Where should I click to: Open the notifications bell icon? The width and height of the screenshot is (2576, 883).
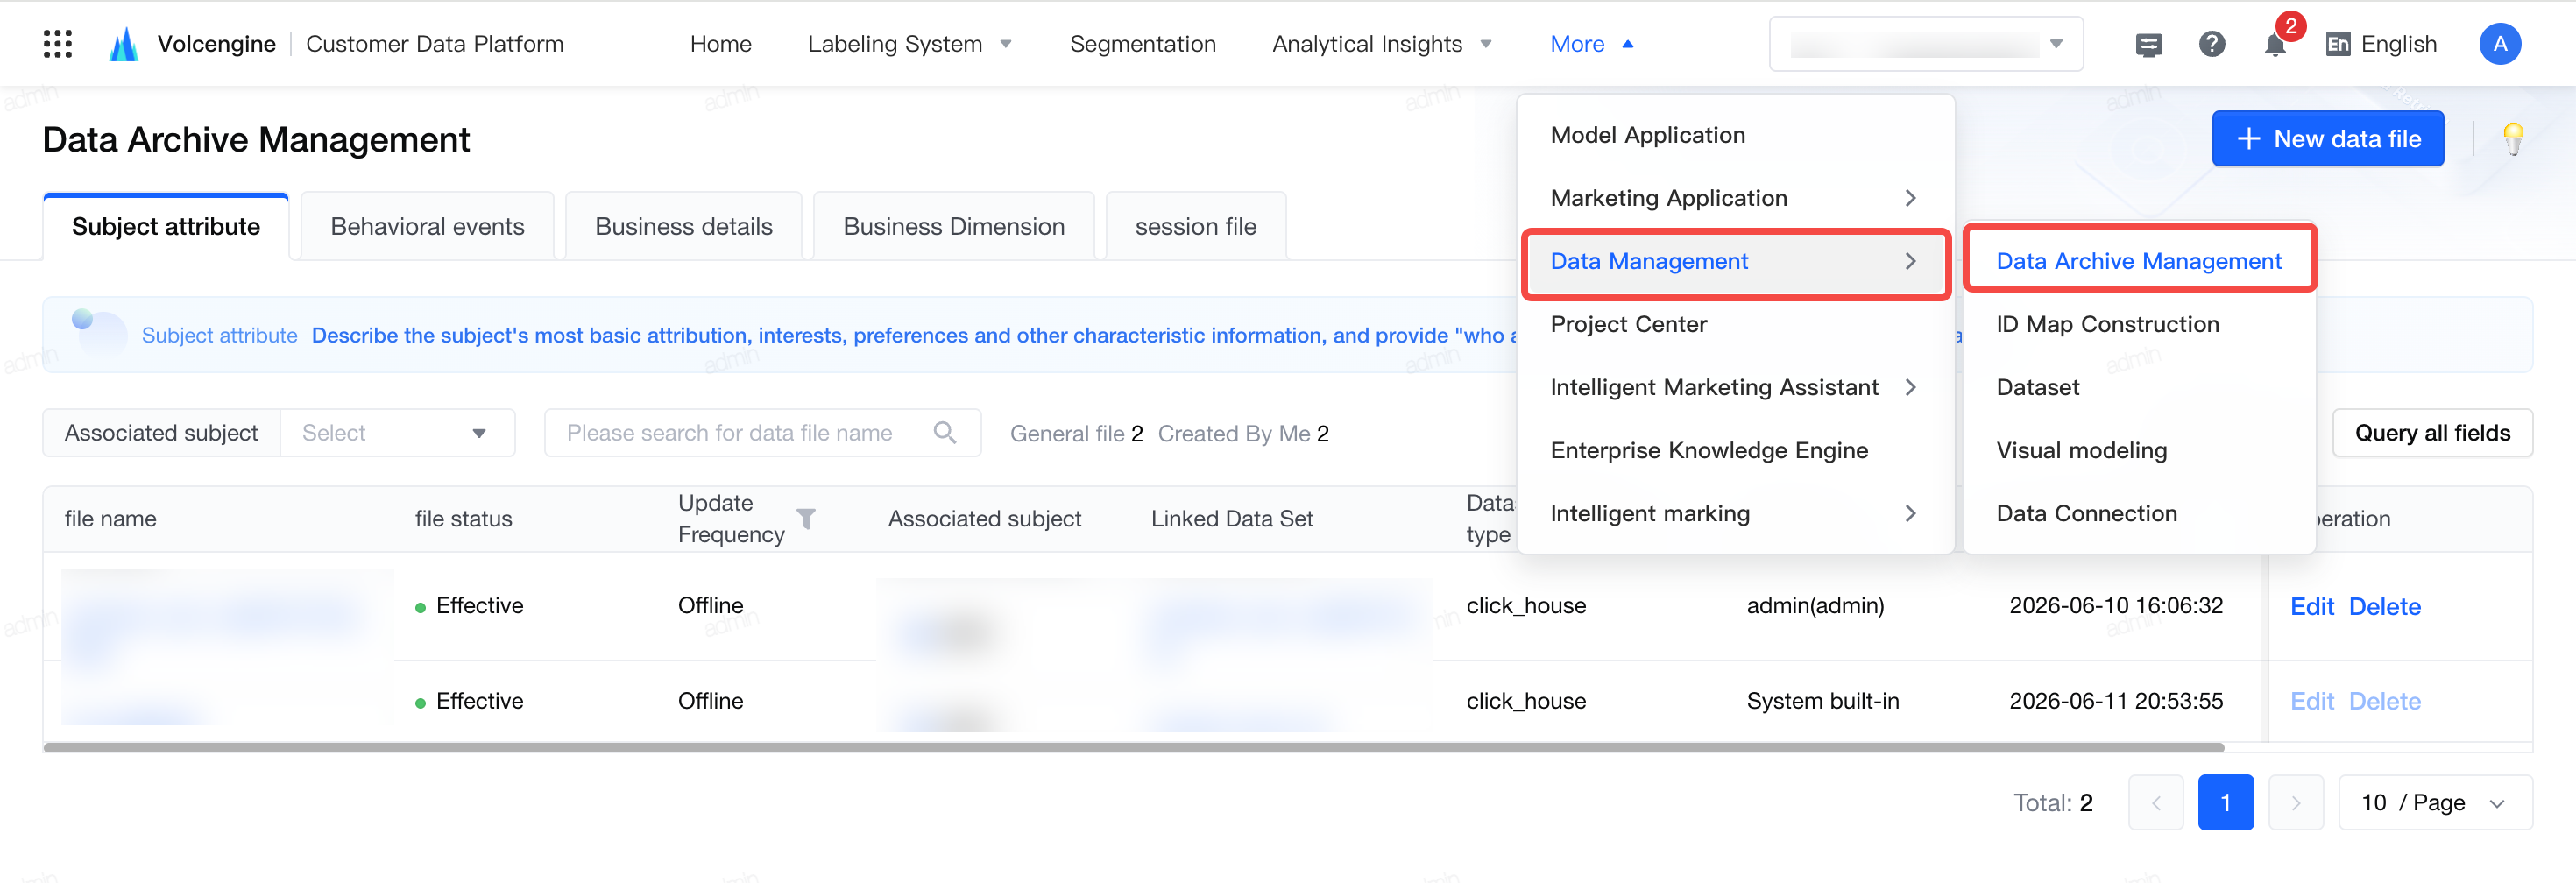[x=2275, y=45]
